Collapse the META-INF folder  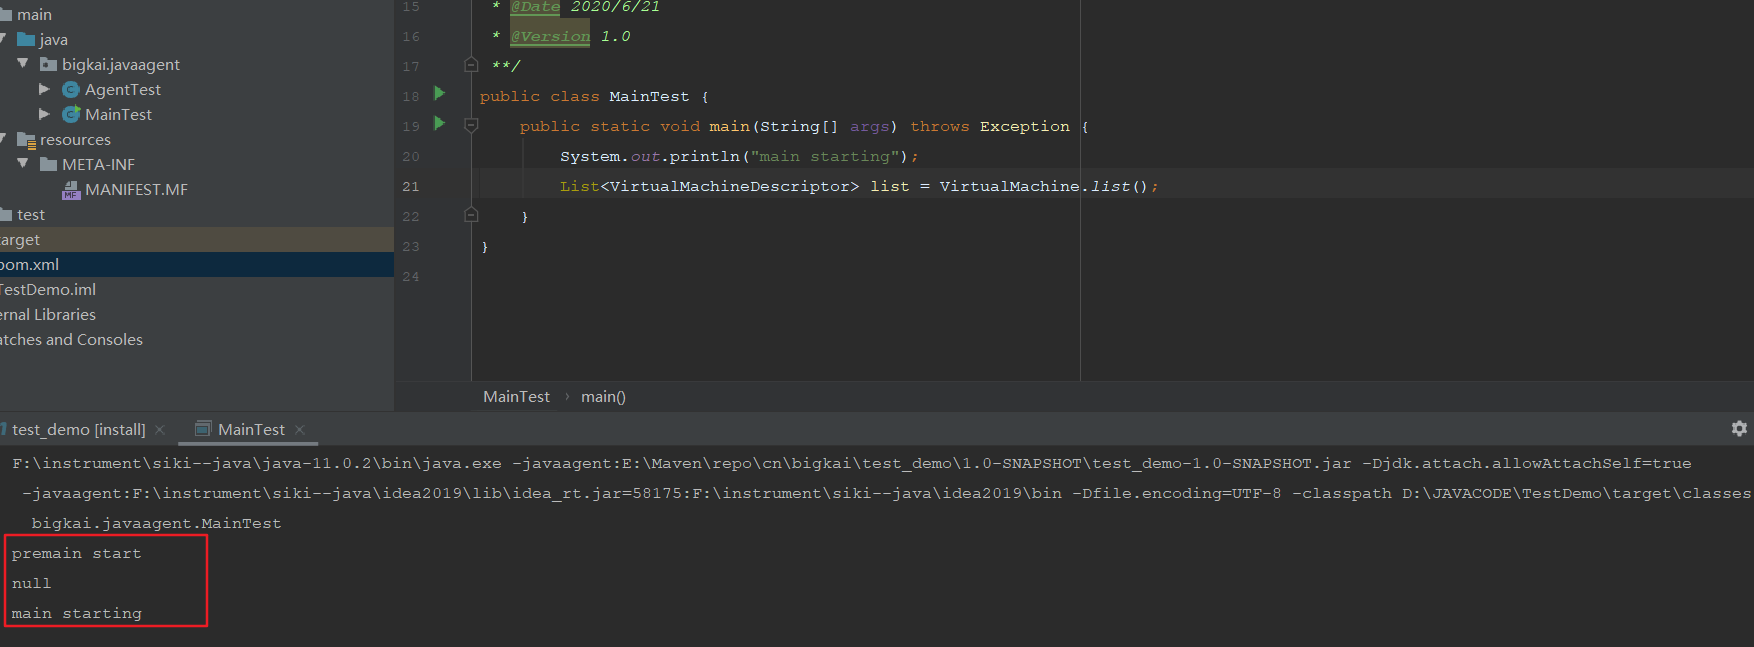[23, 163]
